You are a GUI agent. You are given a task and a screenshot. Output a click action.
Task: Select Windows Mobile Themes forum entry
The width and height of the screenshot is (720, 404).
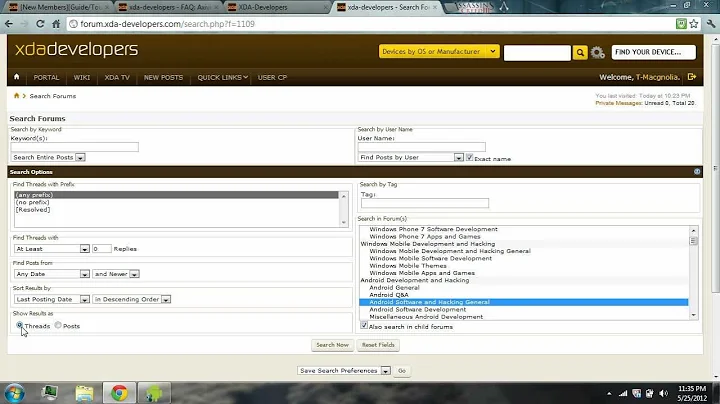pyautogui.click(x=408, y=265)
